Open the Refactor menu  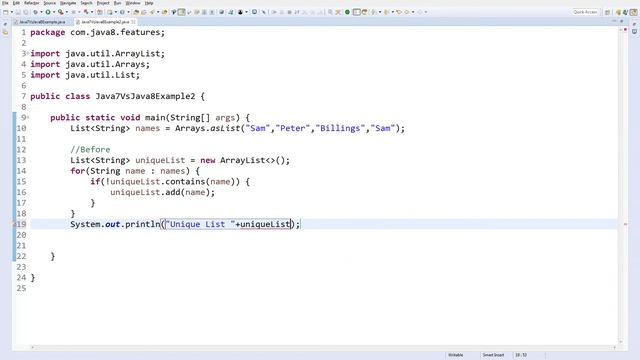click(x=31, y=3)
